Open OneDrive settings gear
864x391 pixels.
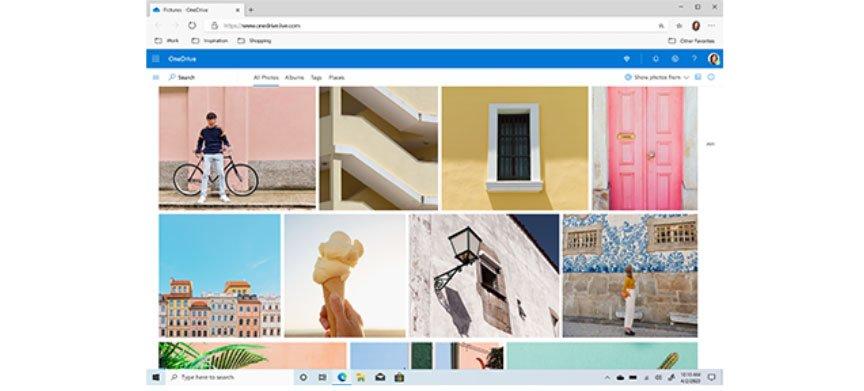674,59
